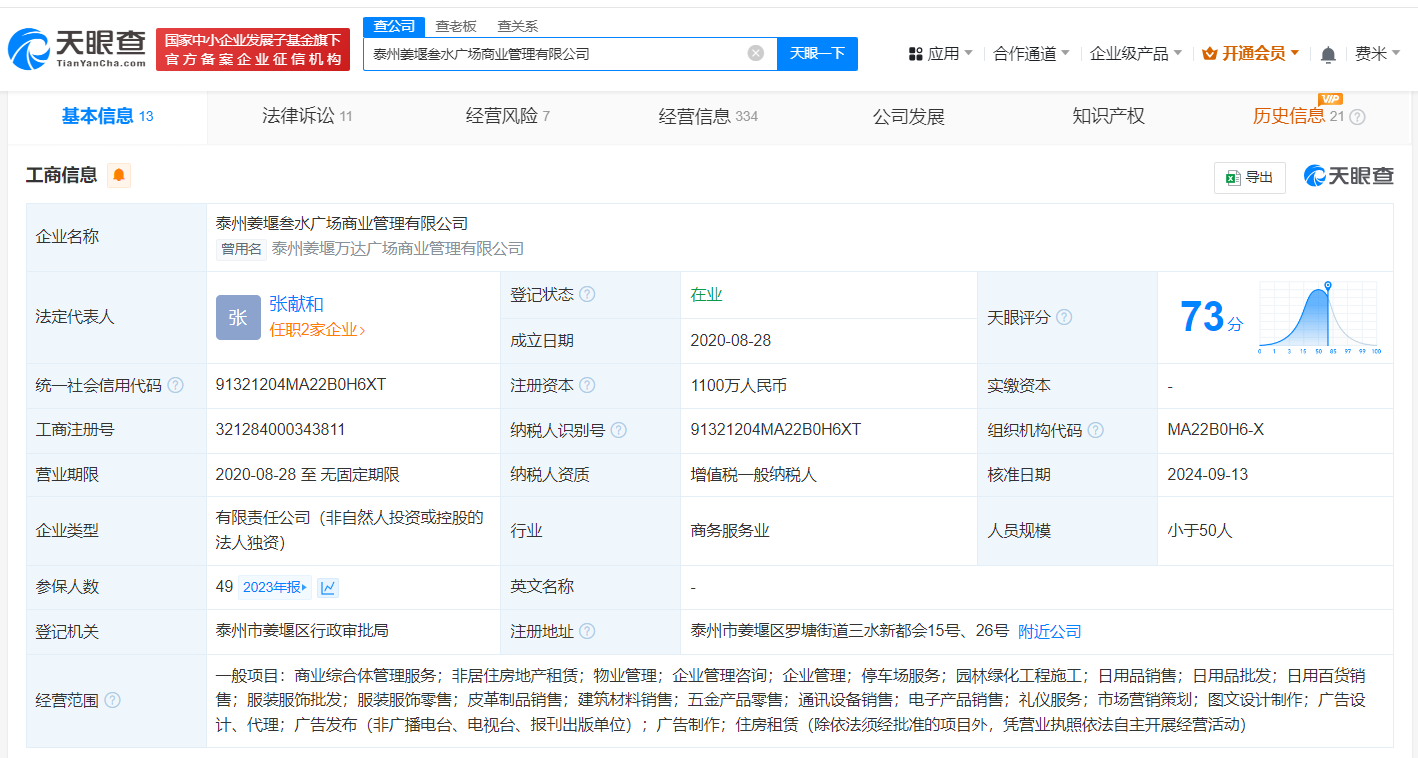Click into the company search input field
Viewport: 1418px width, 758px height.
pos(560,54)
